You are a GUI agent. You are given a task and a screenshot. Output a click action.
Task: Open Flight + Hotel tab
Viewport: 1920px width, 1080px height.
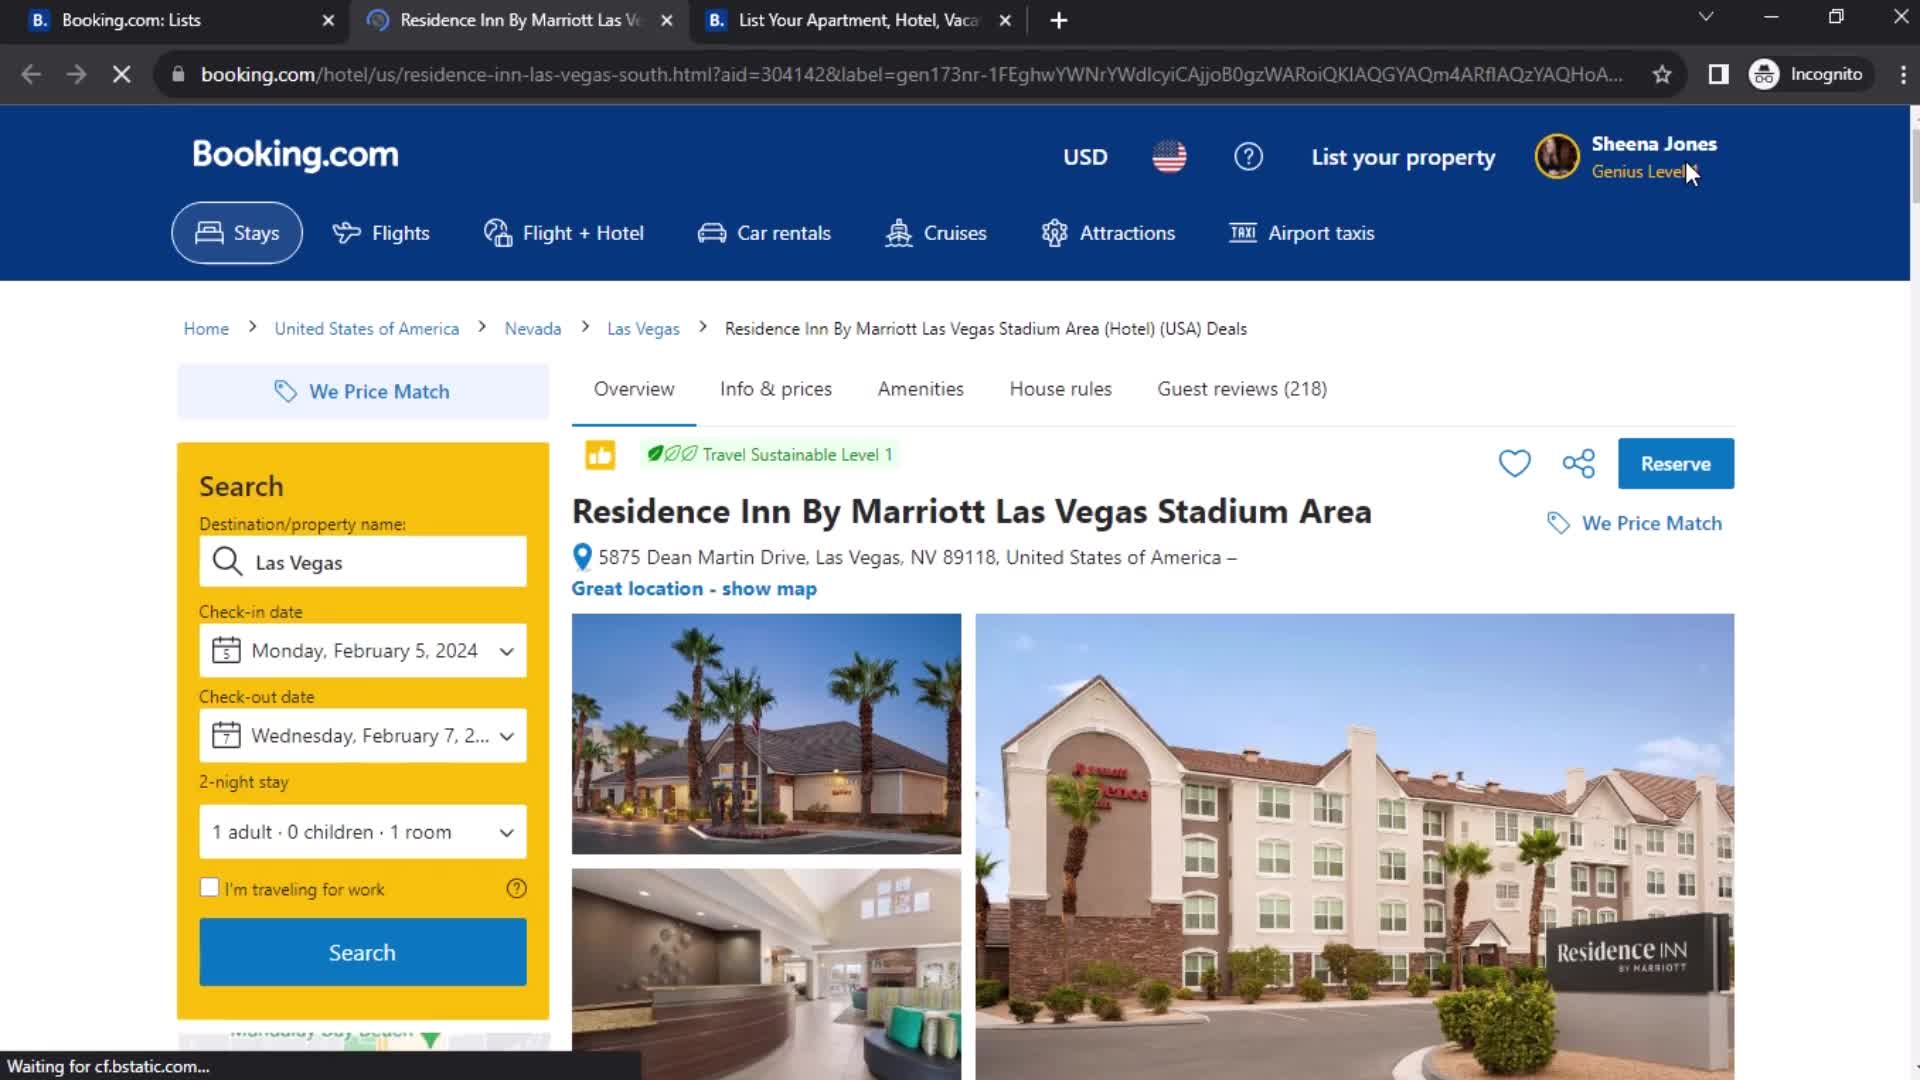[x=564, y=233]
